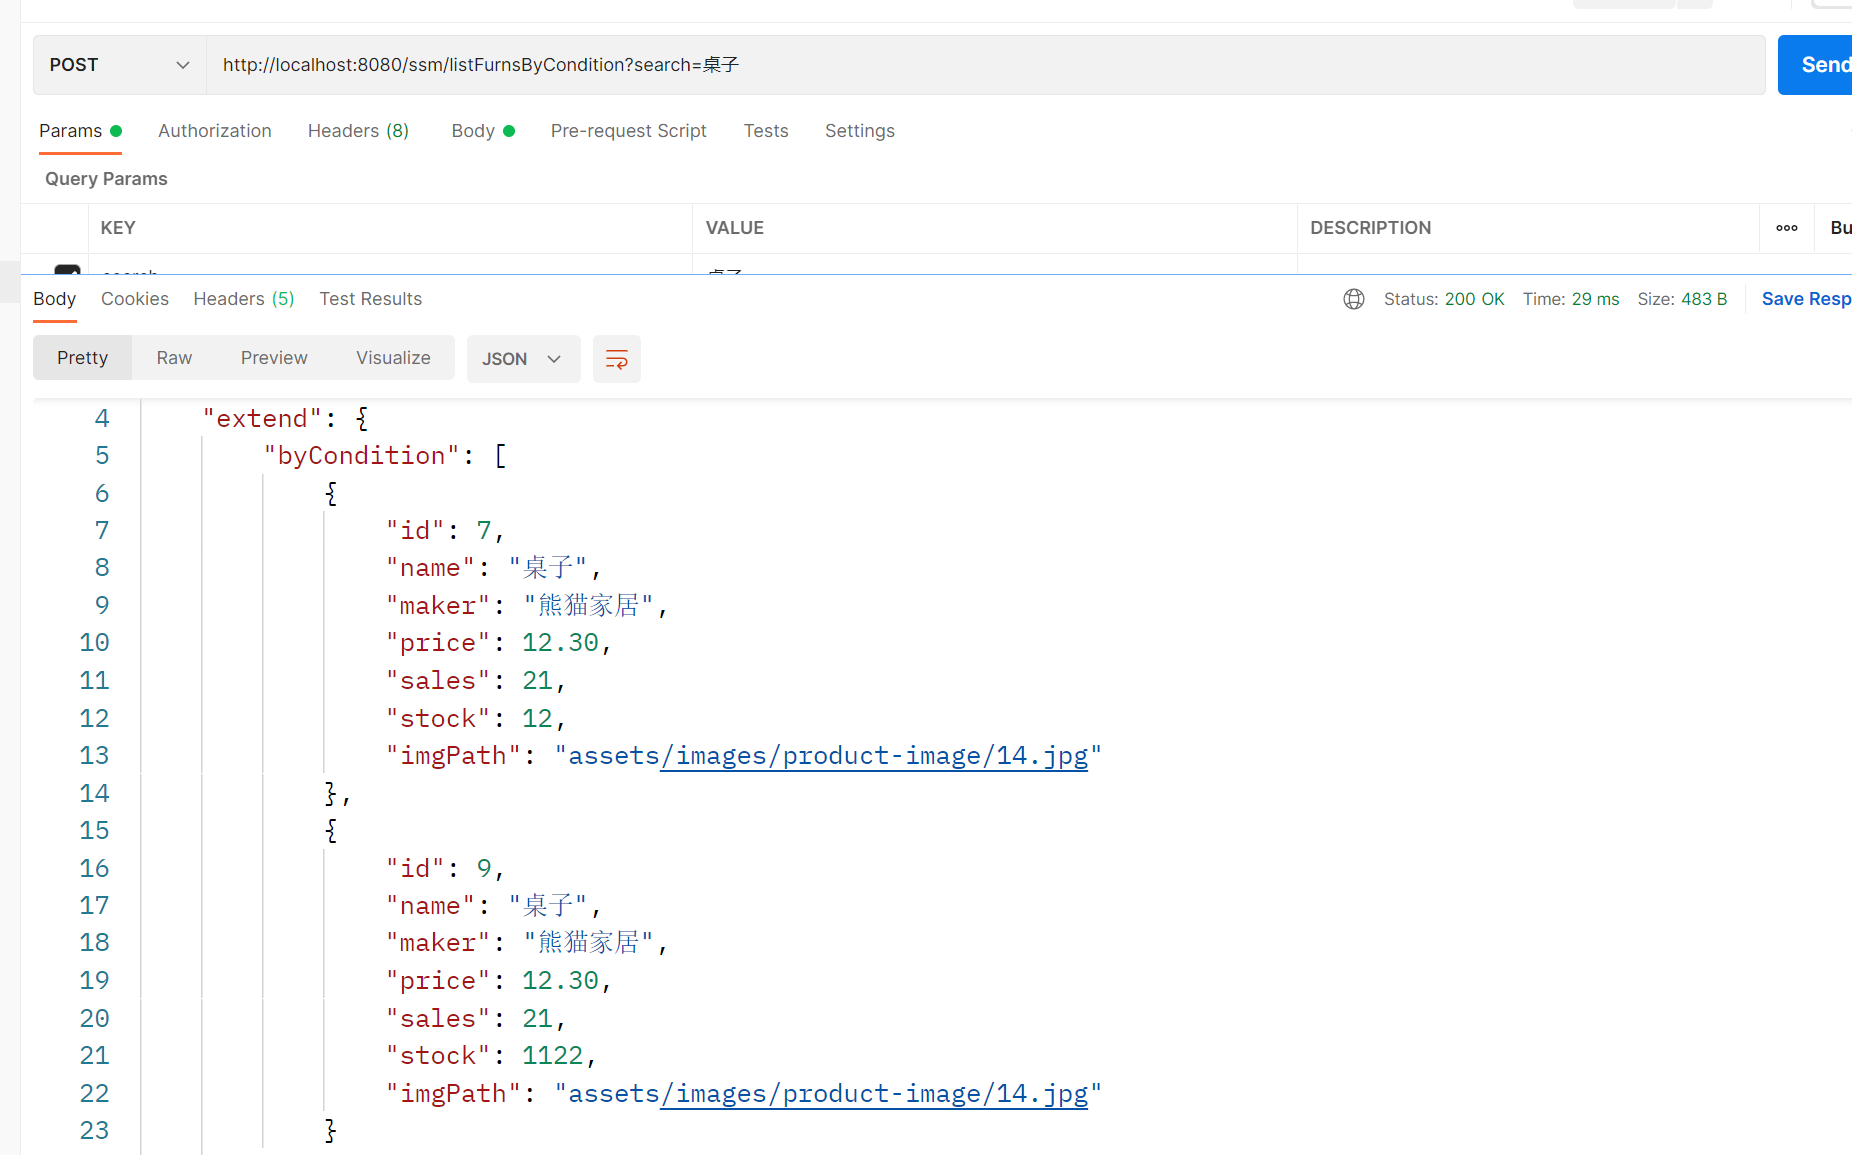Switch to request Params tab

(80, 131)
